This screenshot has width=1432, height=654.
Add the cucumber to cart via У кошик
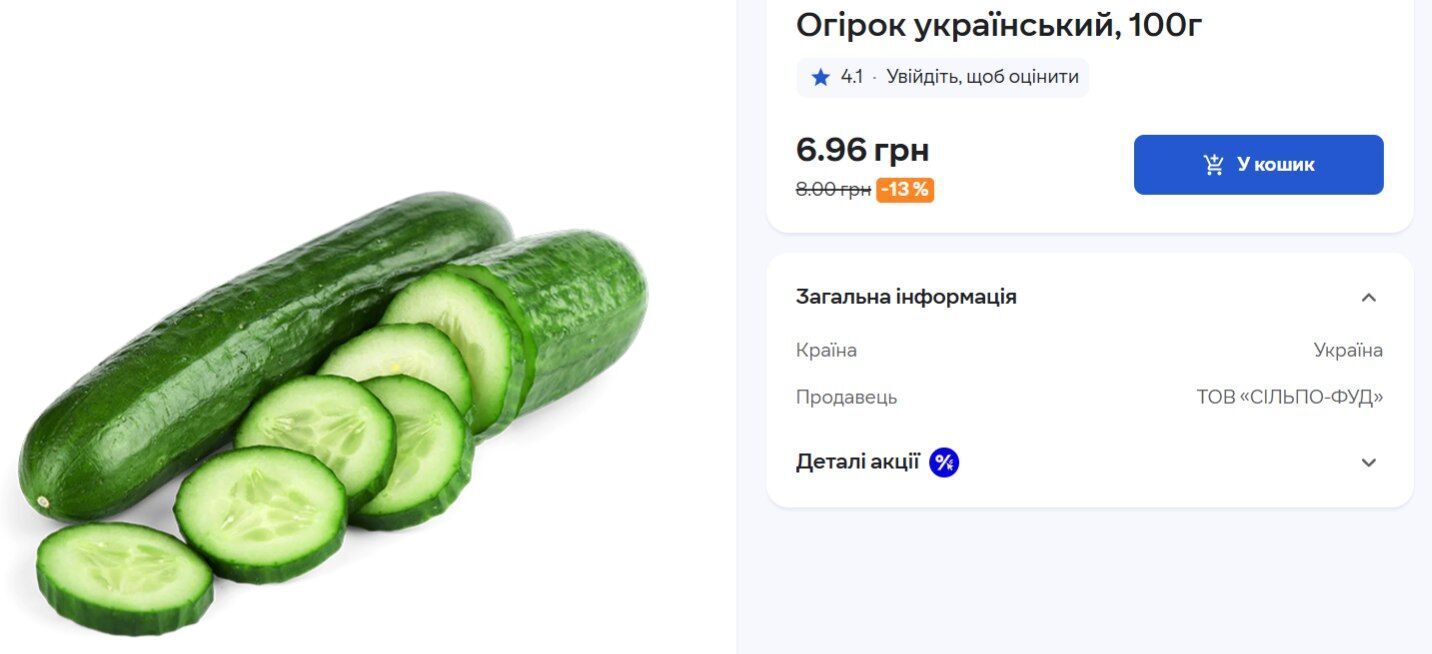(1258, 163)
